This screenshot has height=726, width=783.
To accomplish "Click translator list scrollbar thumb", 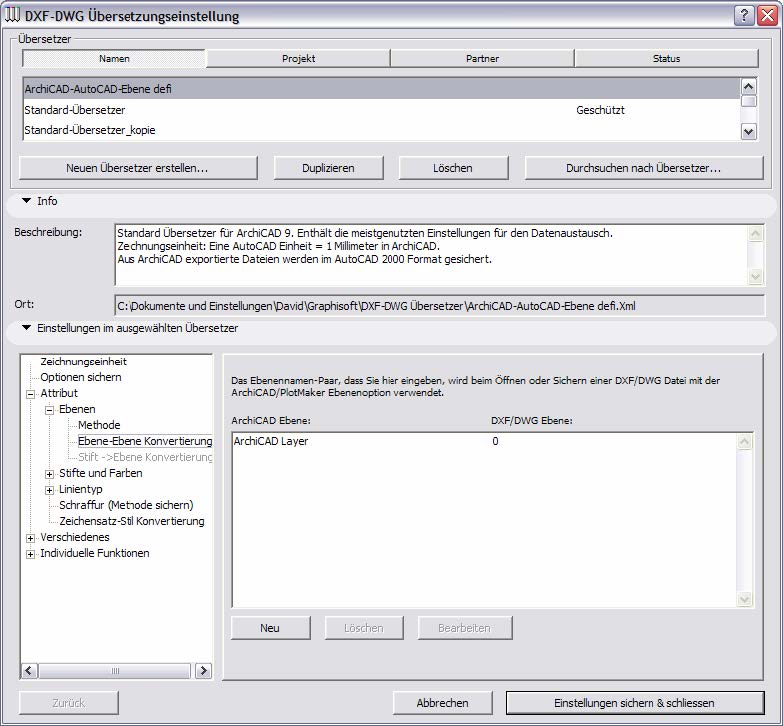I will (749, 101).
